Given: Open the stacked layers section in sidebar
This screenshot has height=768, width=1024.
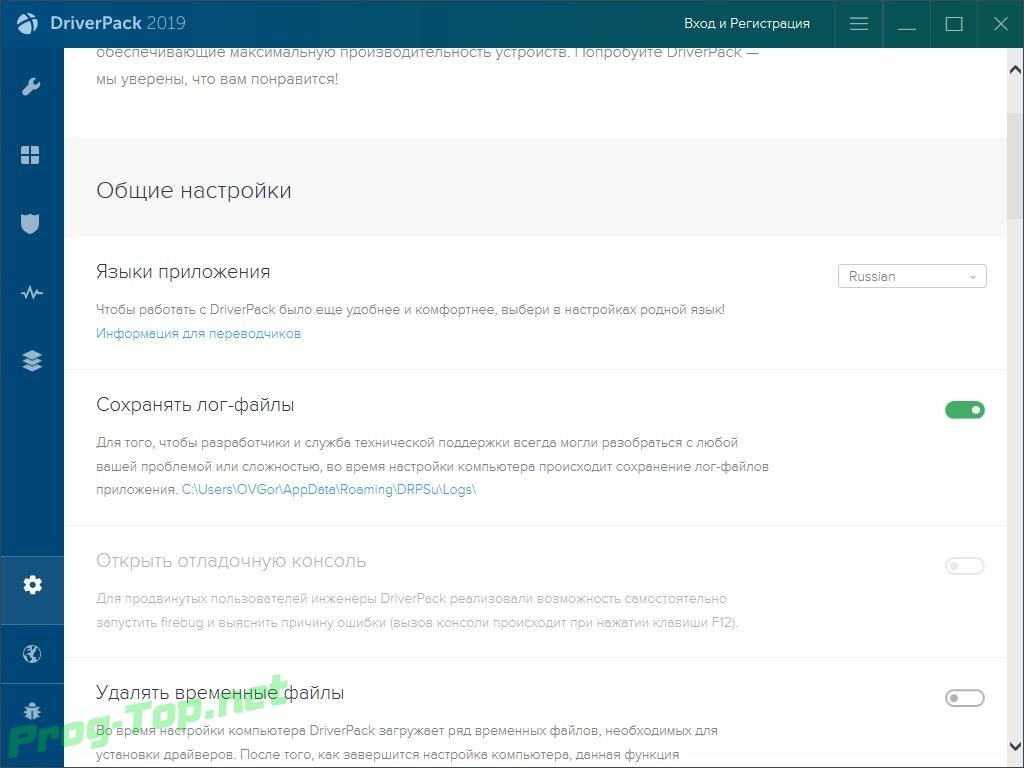Looking at the screenshot, I should pyautogui.click(x=31, y=360).
